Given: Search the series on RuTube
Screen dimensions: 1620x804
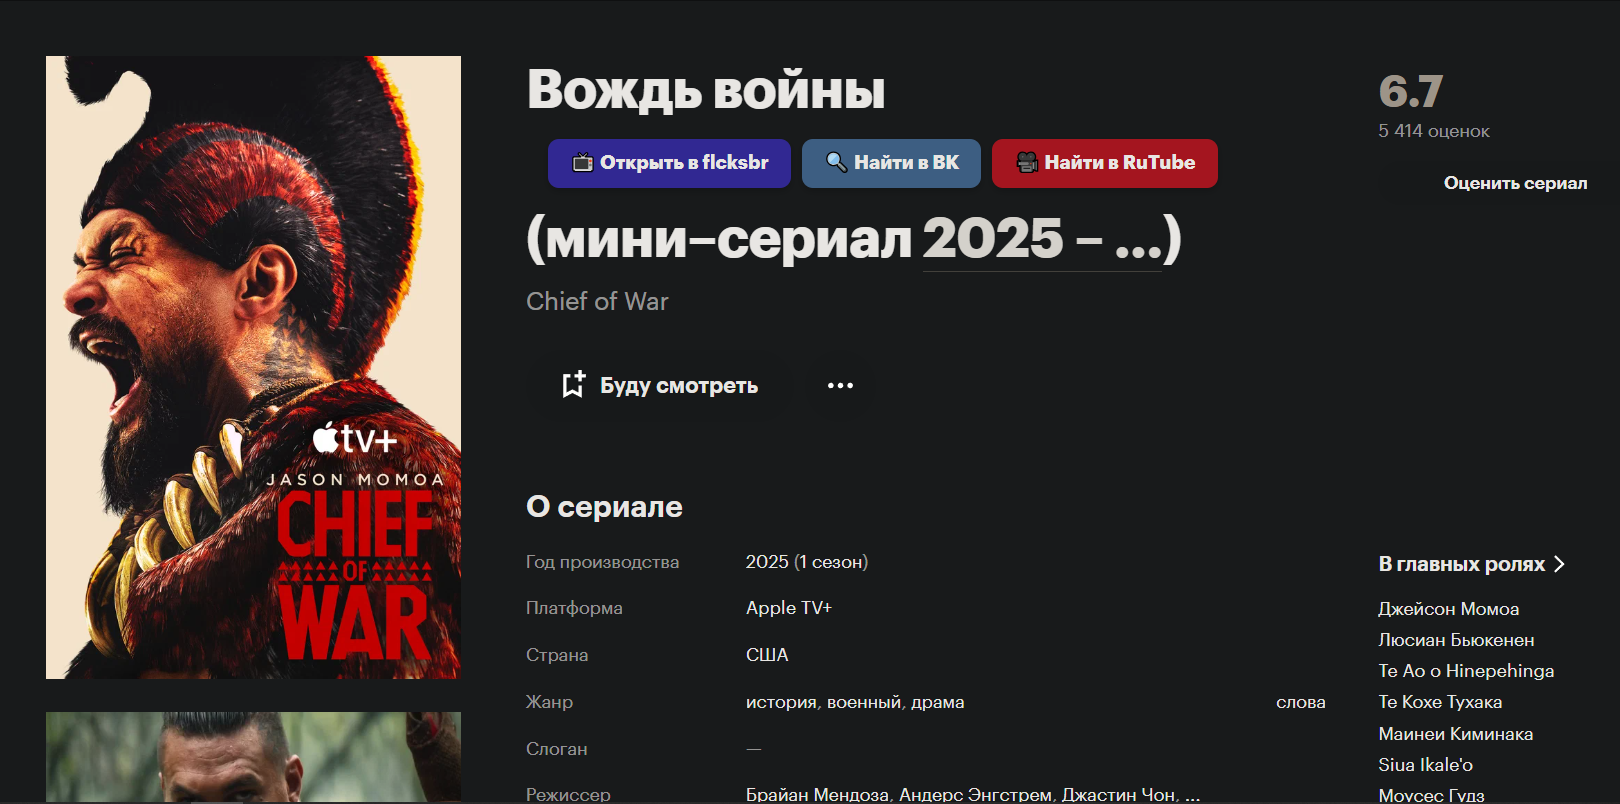Looking at the screenshot, I should (1105, 163).
